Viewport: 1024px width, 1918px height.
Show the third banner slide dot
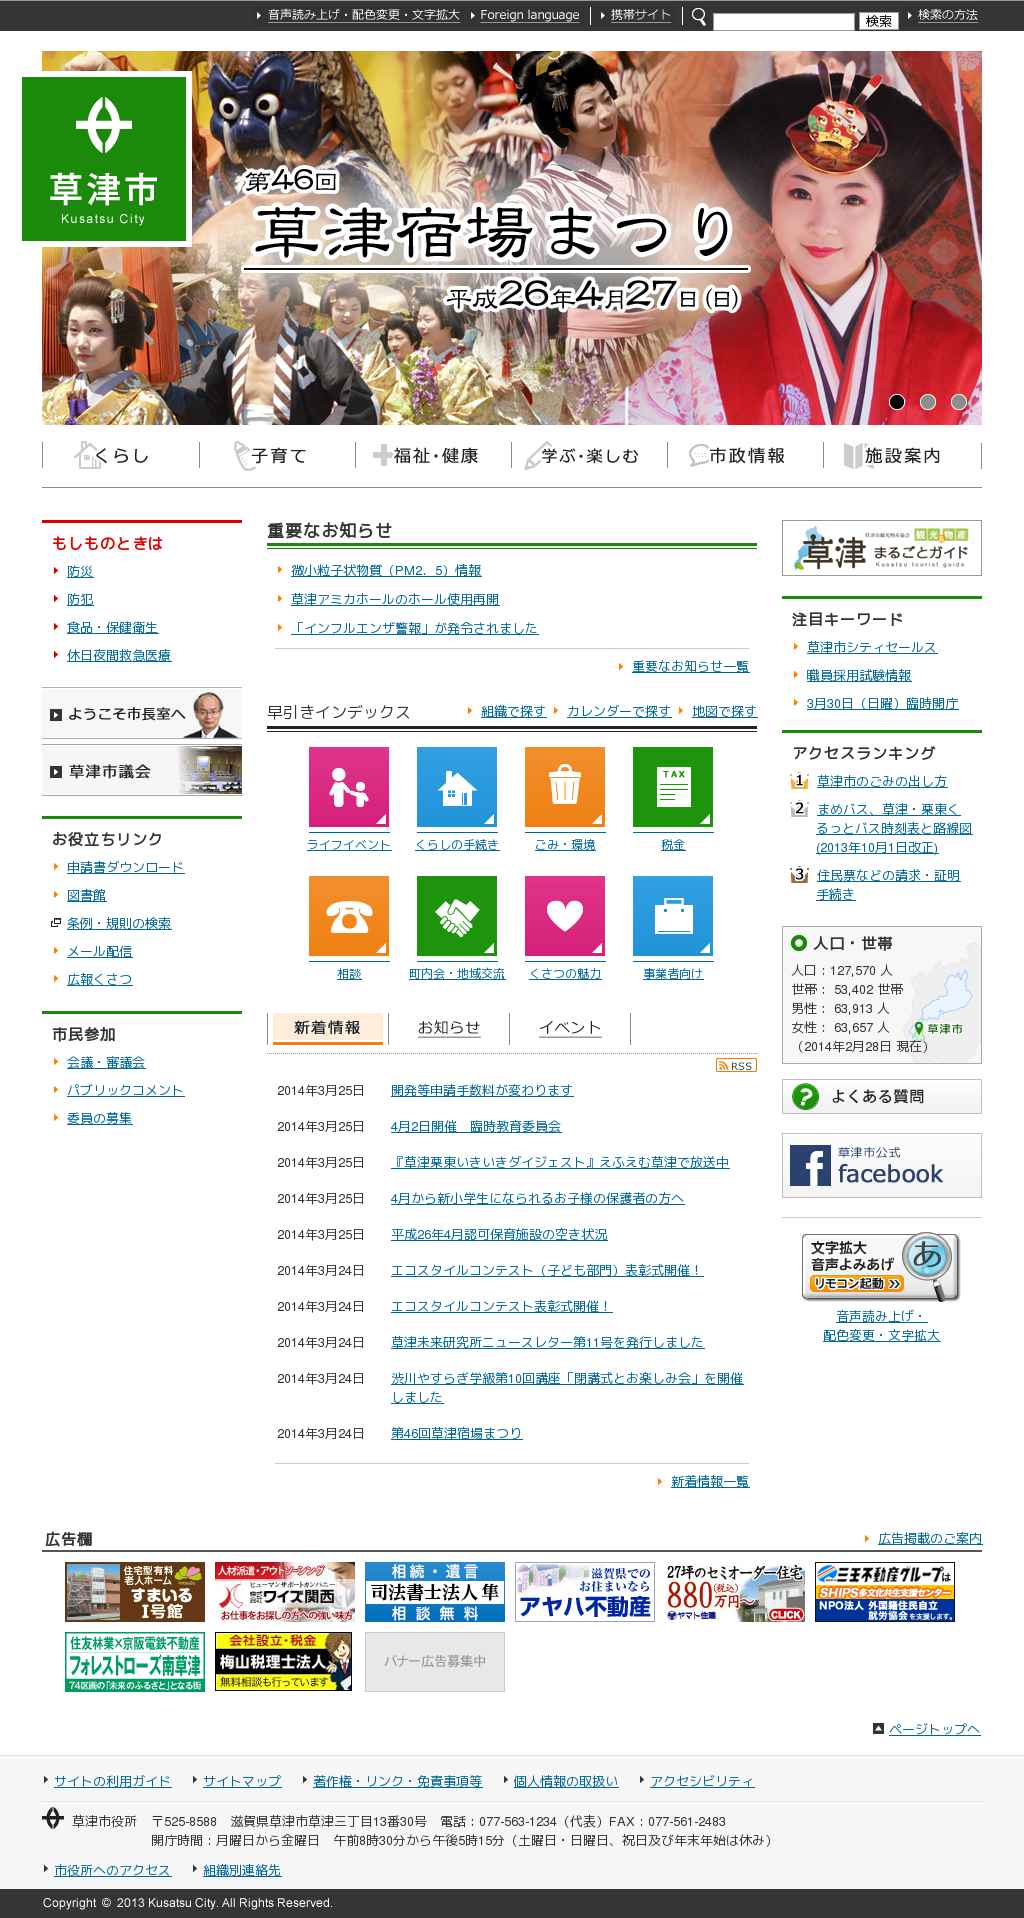coord(959,402)
